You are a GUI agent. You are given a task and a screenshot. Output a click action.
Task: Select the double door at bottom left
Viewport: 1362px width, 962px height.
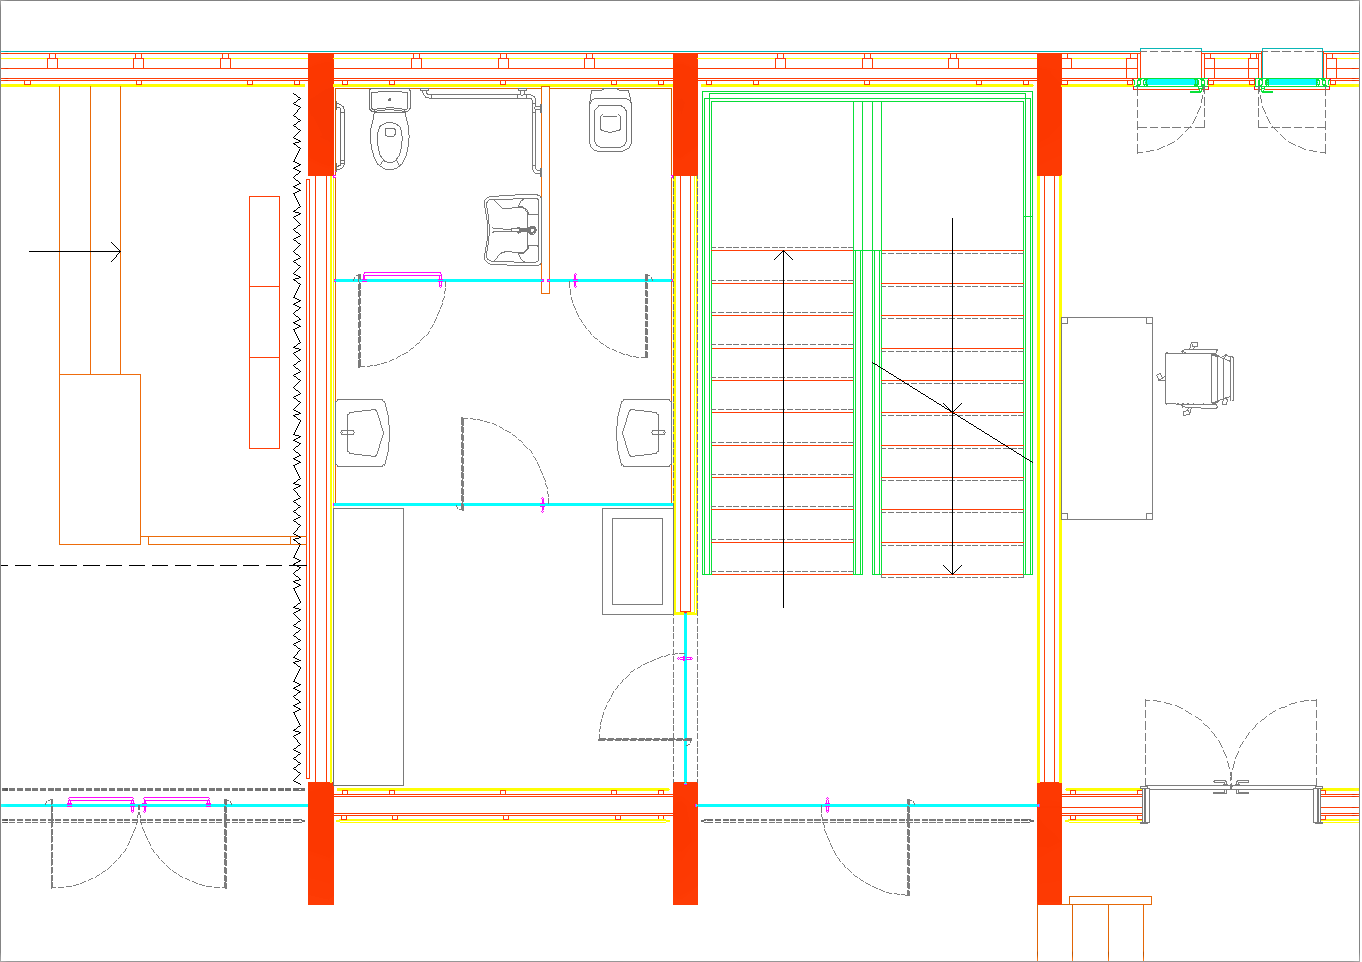(x=138, y=845)
